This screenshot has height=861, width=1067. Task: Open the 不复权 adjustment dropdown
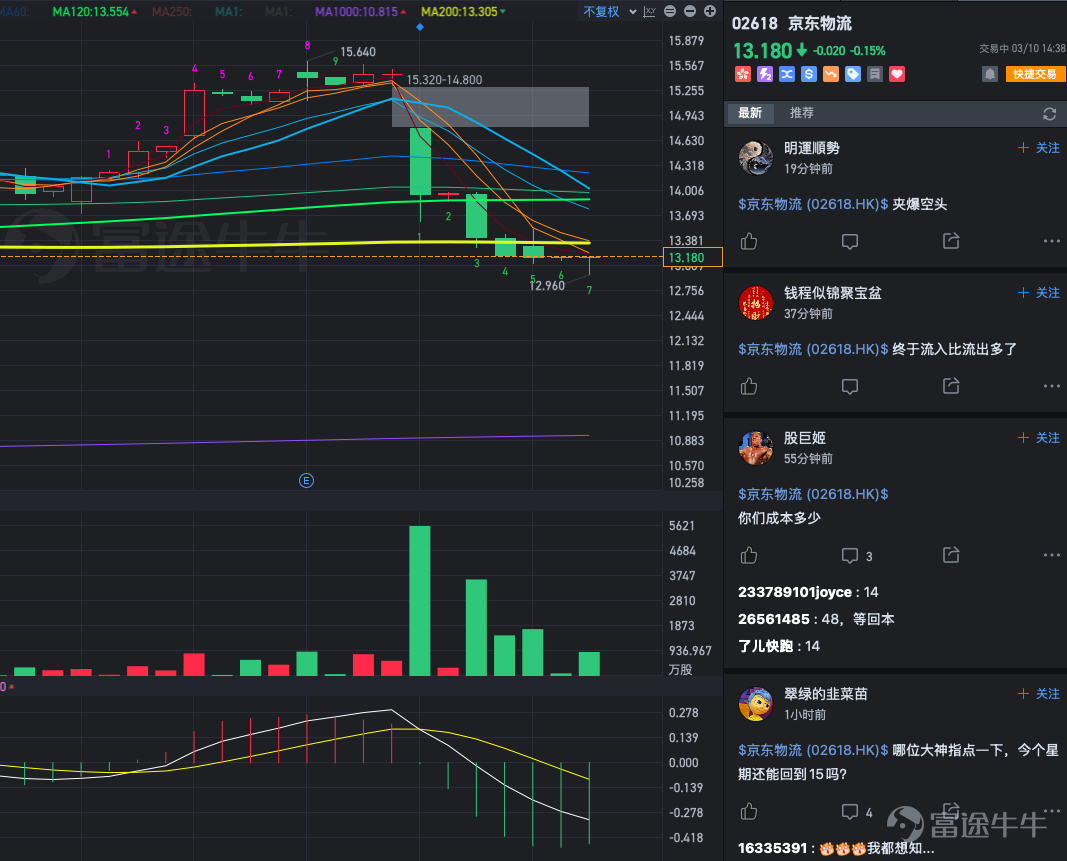610,12
